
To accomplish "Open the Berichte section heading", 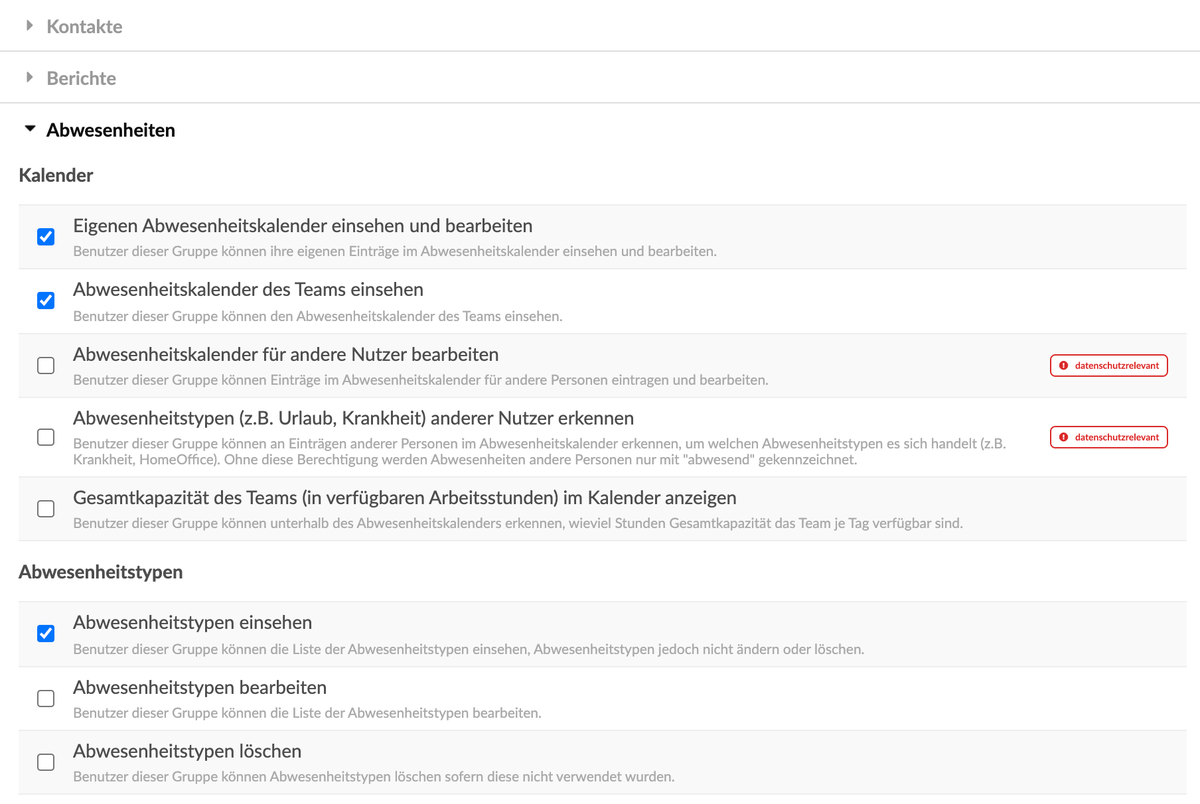I will [81, 78].
